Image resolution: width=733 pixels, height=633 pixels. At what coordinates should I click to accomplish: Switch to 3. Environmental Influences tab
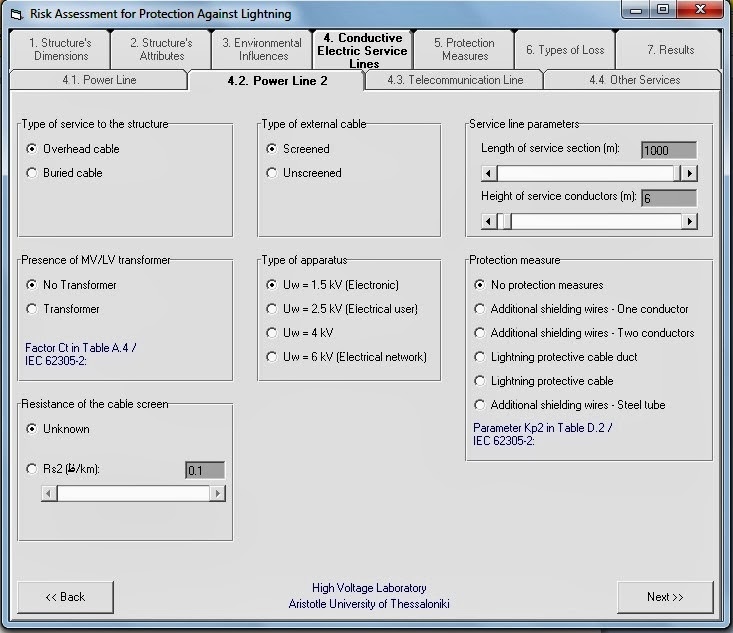pyautogui.click(x=262, y=50)
